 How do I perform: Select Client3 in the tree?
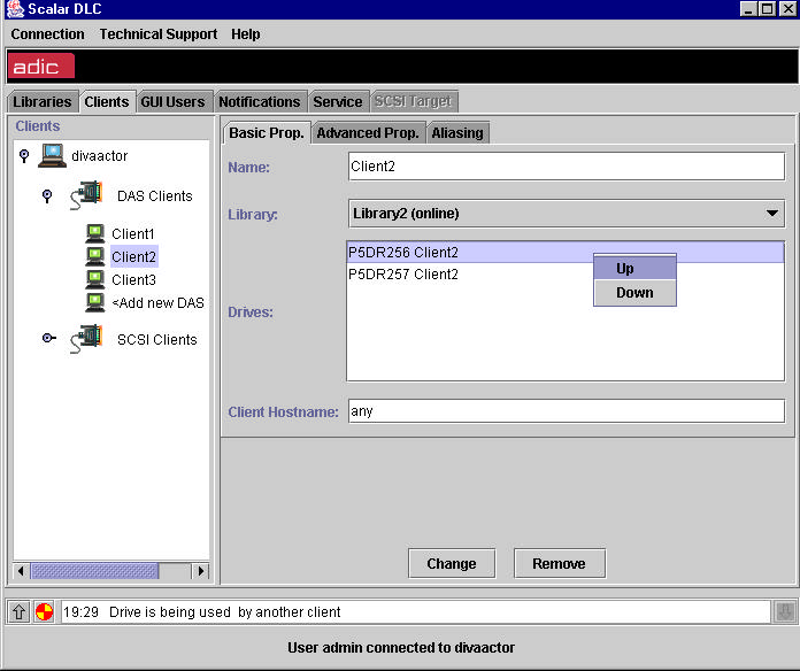pos(134,280)
